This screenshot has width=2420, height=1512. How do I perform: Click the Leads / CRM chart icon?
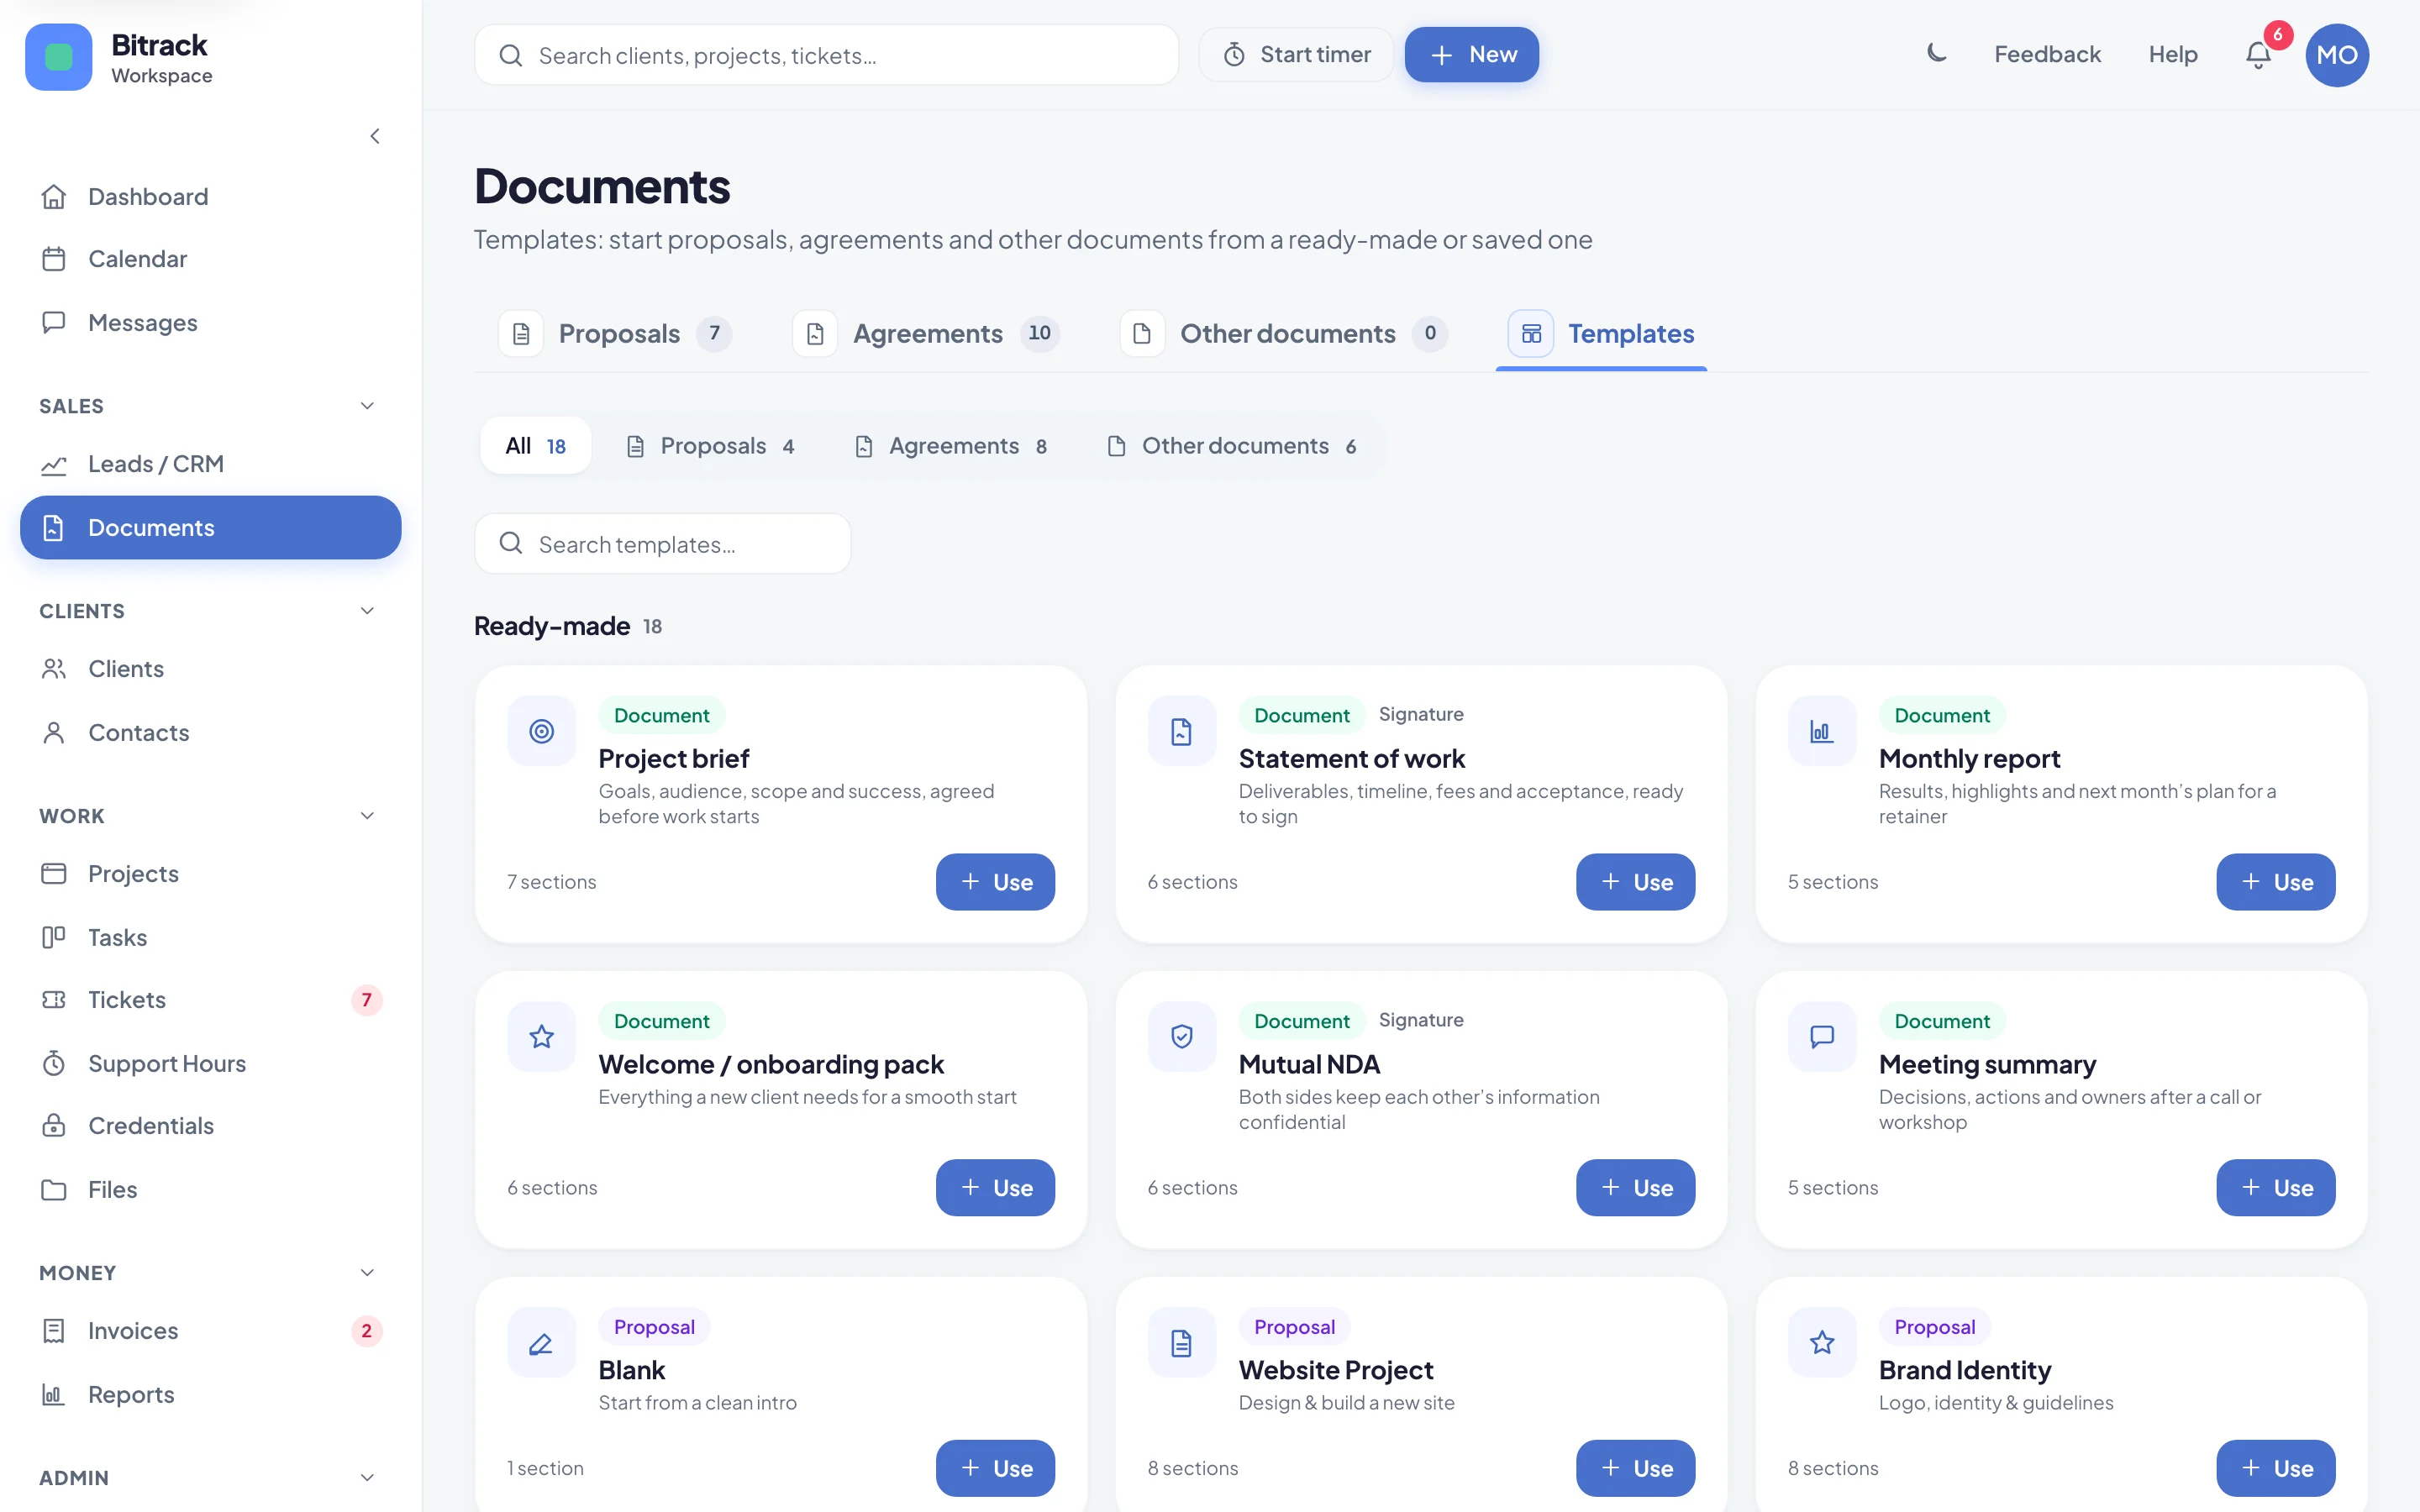[54, 464]
